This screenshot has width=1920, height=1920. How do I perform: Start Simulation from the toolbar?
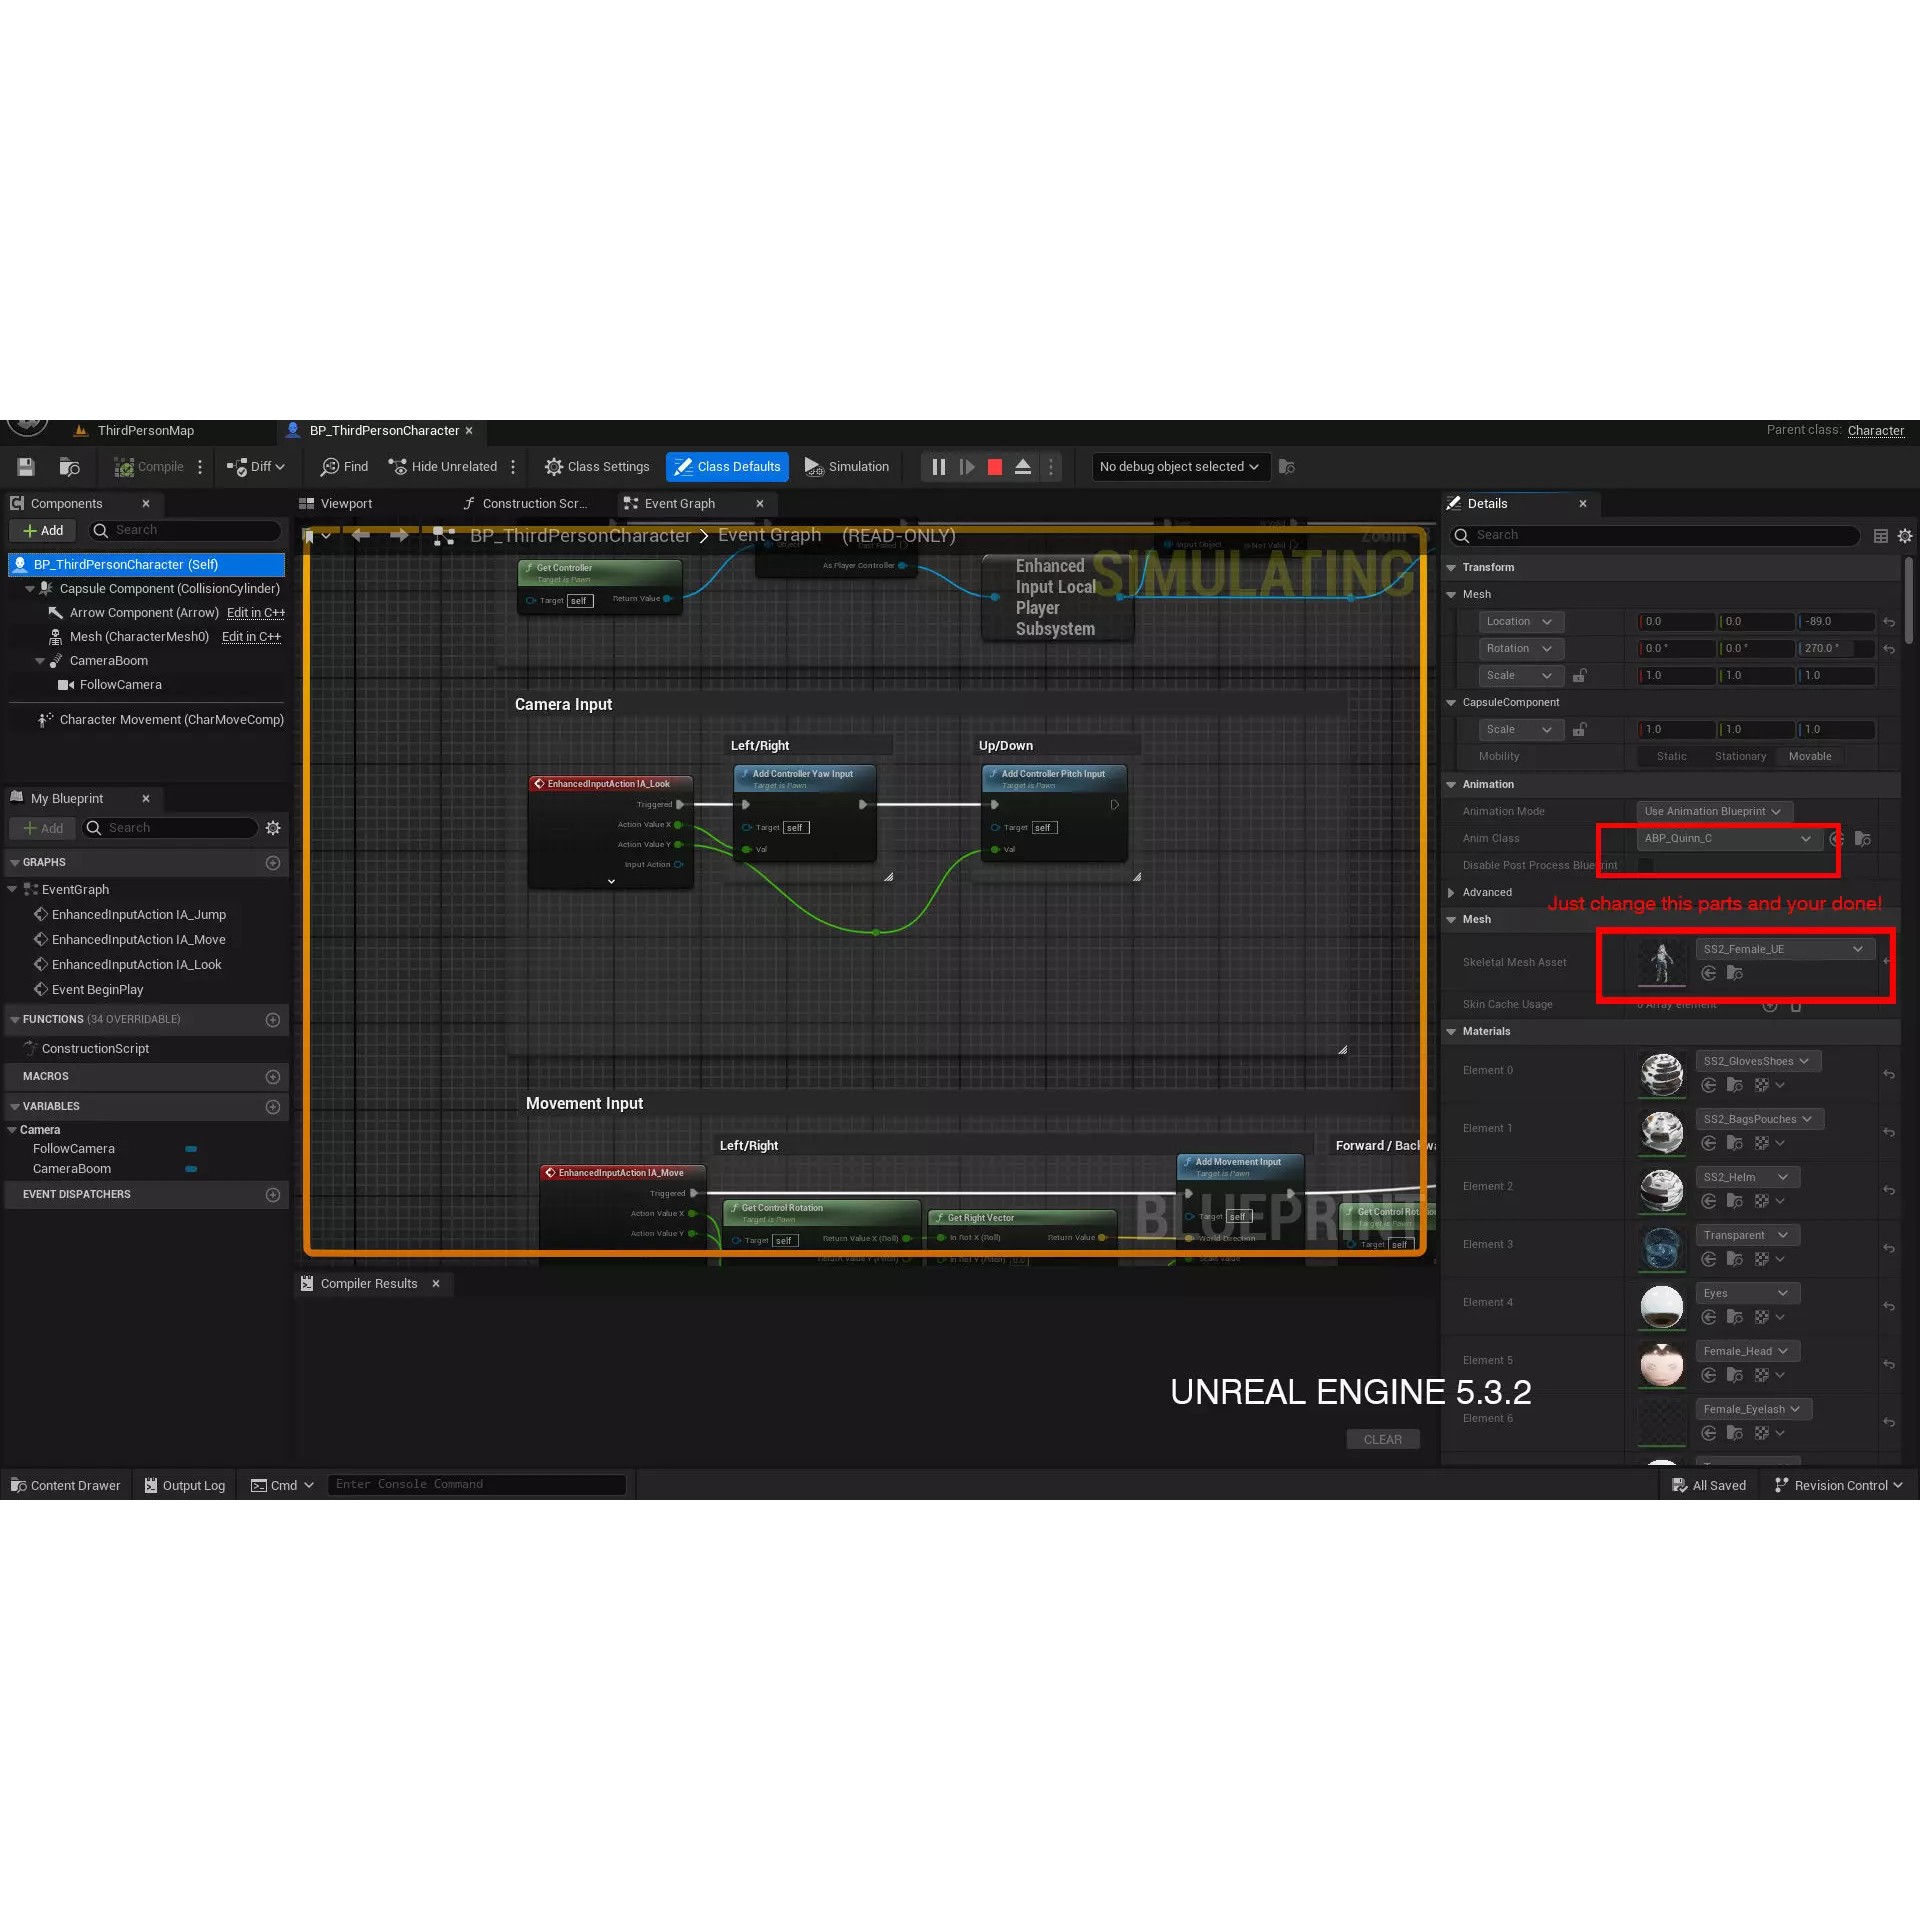847,467
